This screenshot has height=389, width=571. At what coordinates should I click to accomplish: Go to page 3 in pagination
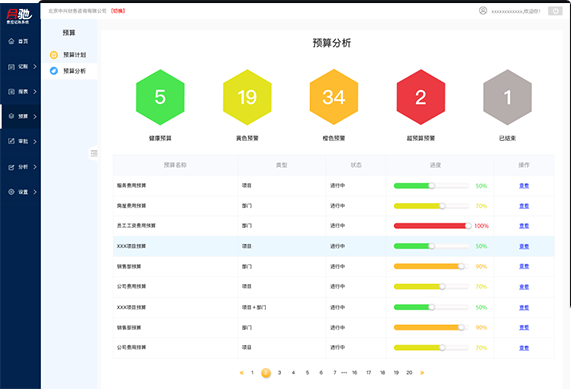point(279,373)
